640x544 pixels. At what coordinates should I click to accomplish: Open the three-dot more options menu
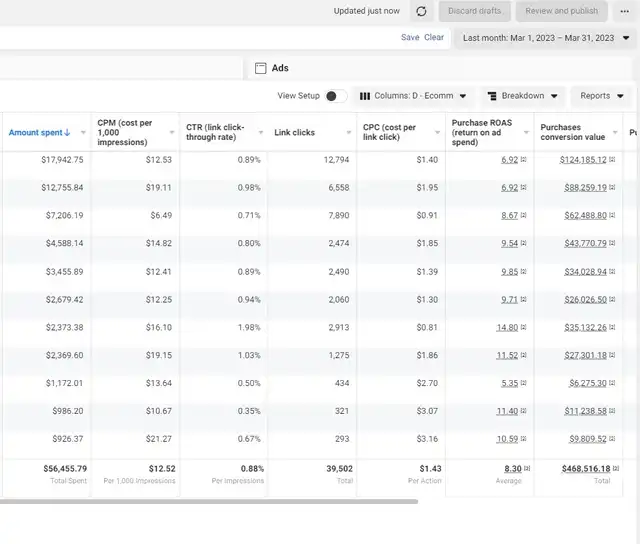(624, 11)
